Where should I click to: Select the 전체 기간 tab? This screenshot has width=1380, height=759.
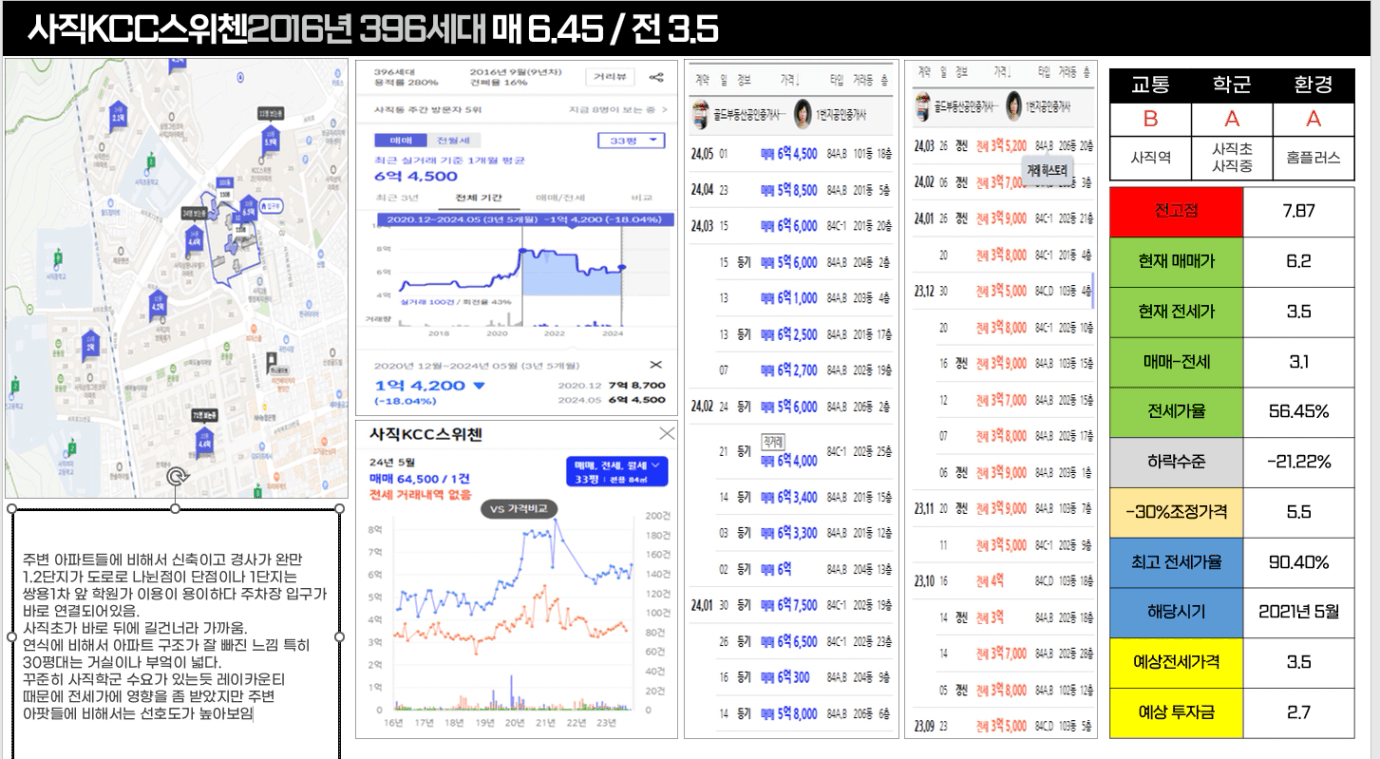(479, 196)
